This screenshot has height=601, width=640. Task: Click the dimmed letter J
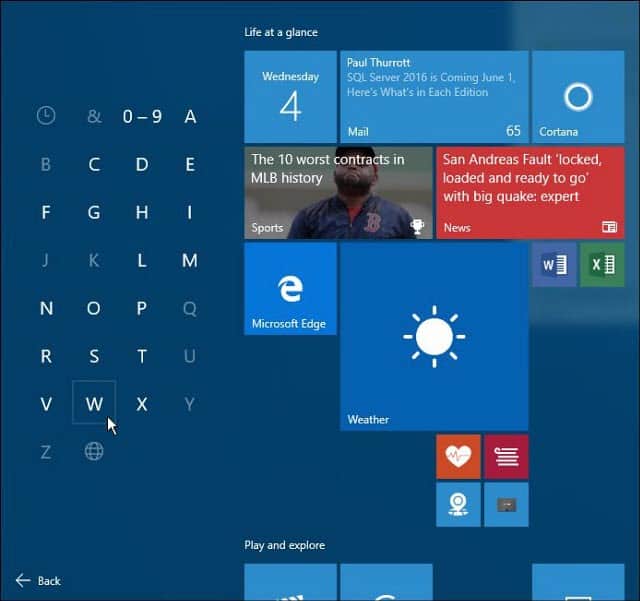tap(45, 260)
